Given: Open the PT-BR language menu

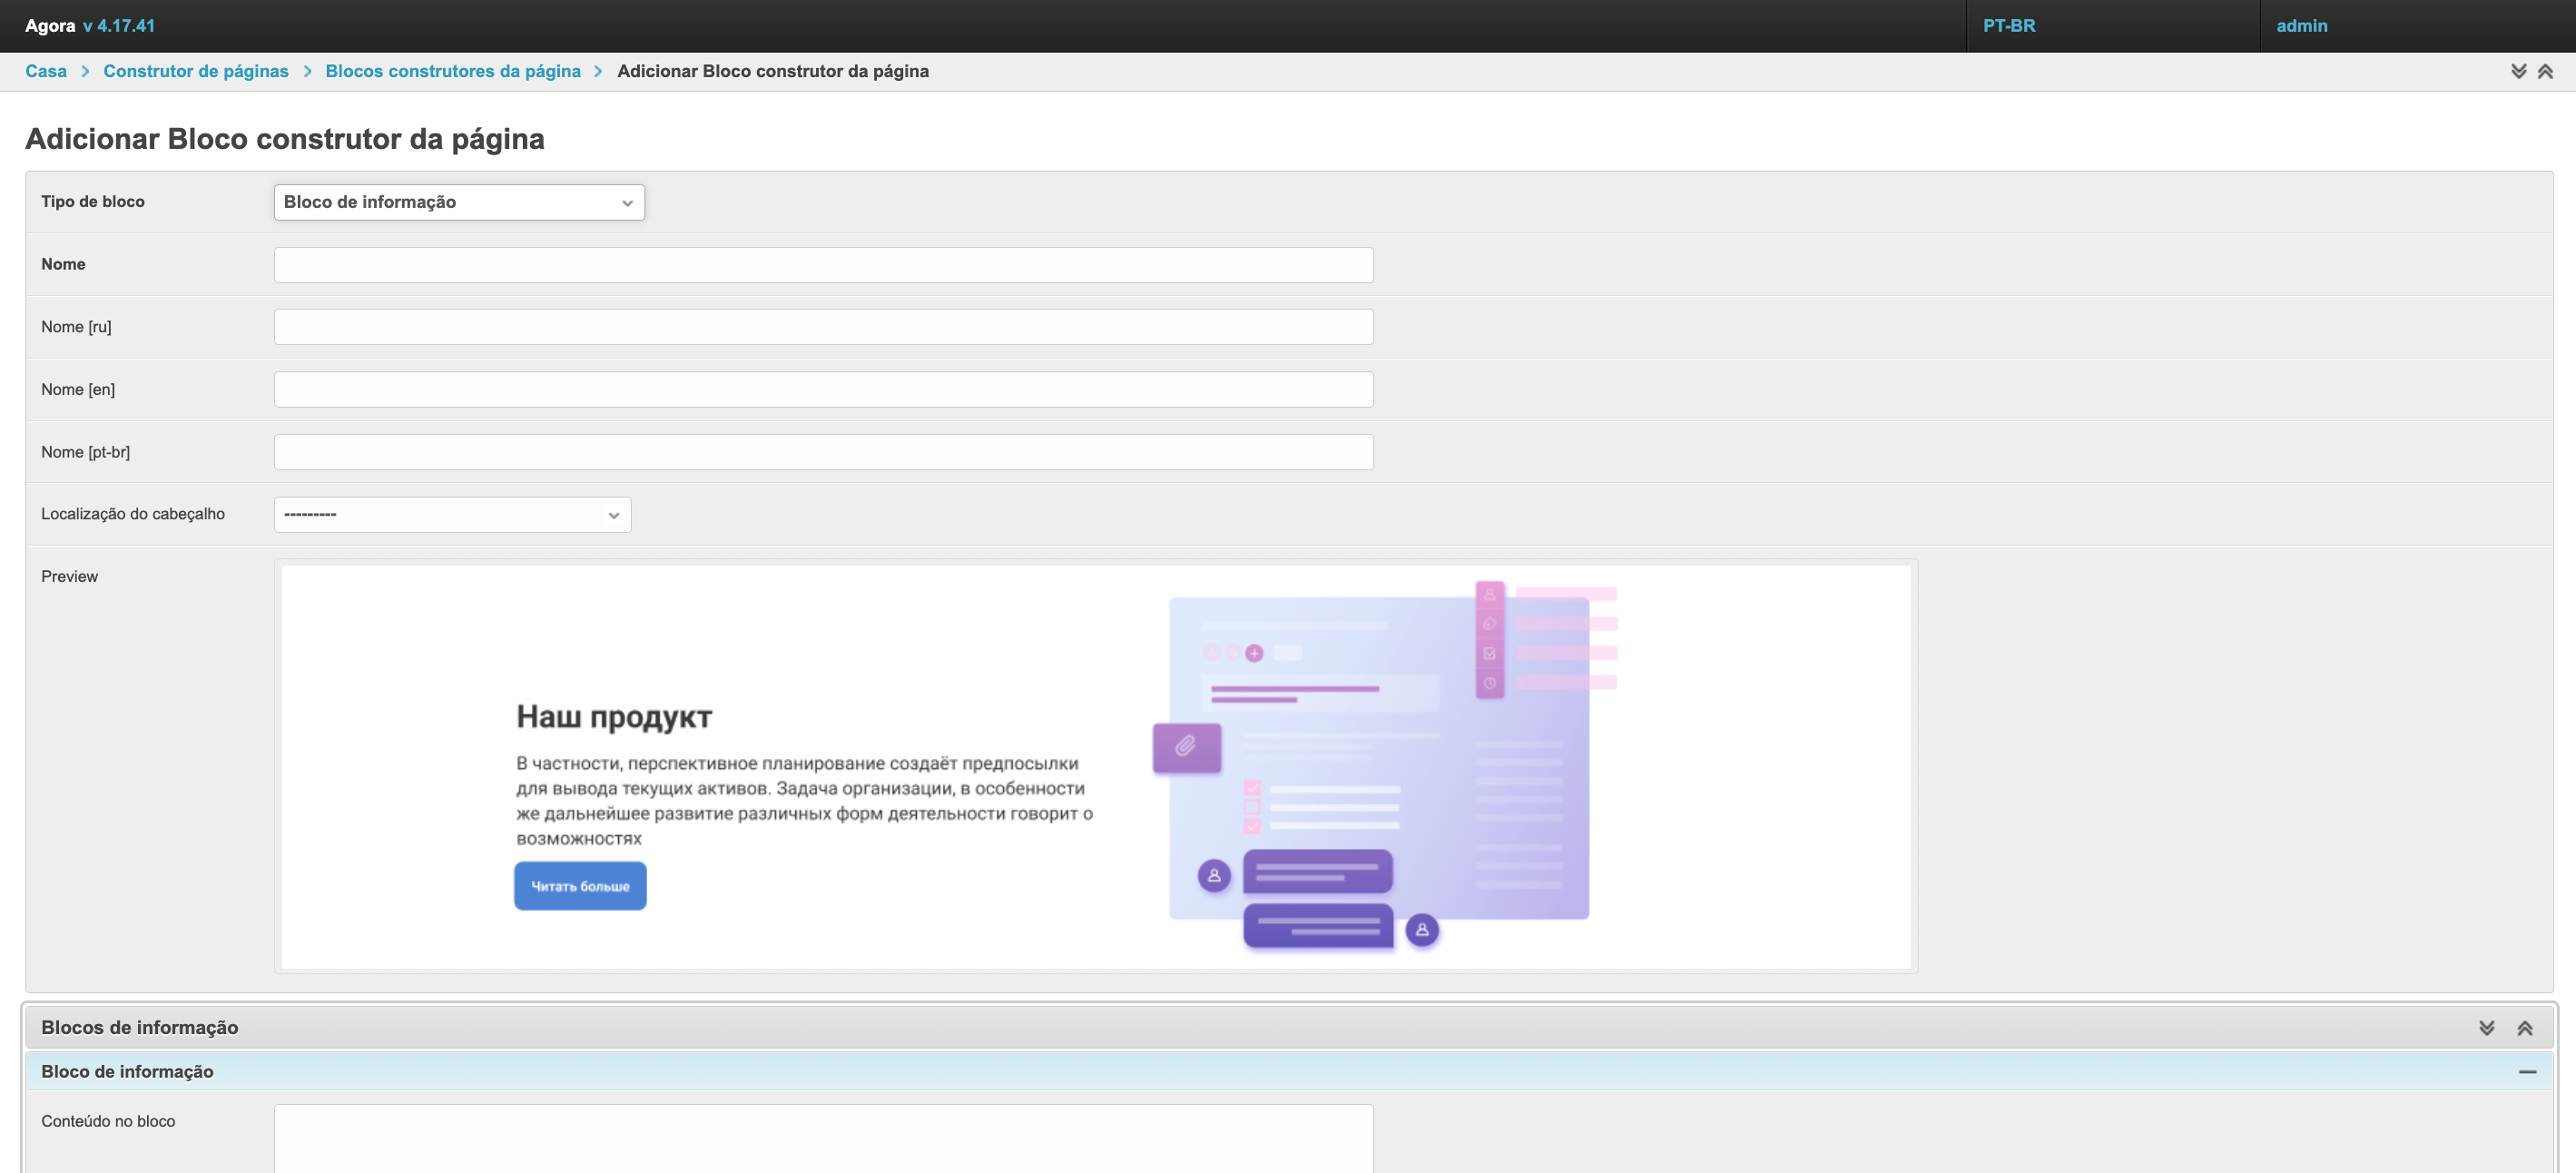Looking at the screenshot, I should pos(2008,26).
